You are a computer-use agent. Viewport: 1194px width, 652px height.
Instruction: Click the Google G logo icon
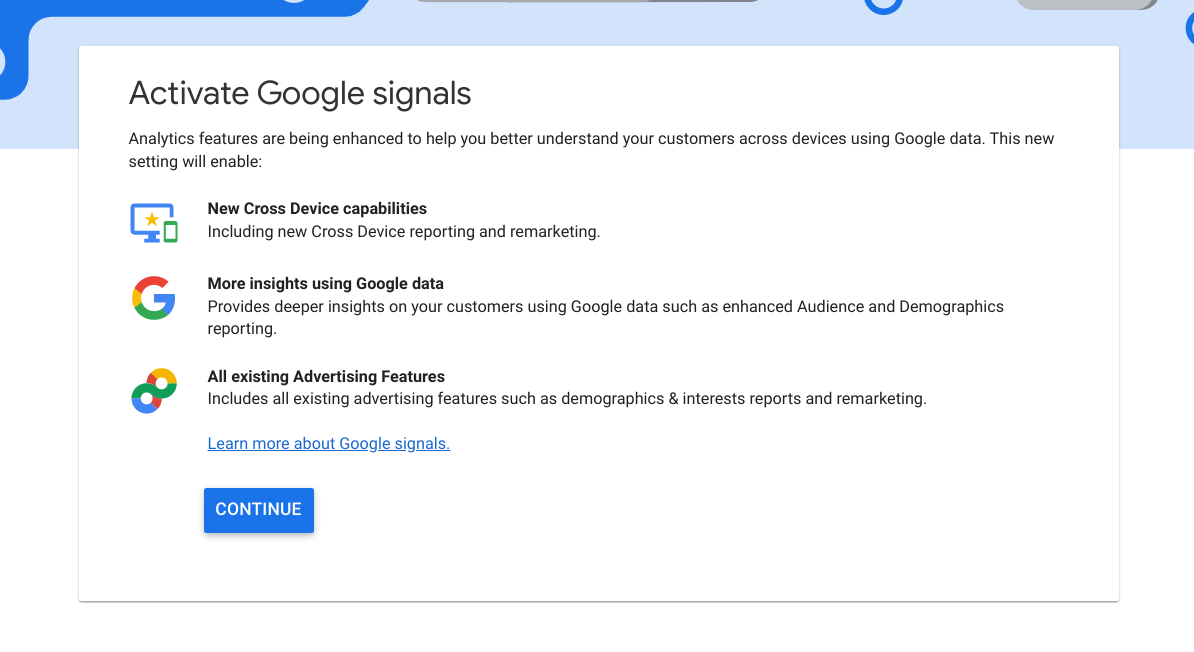tap(154, 298)
